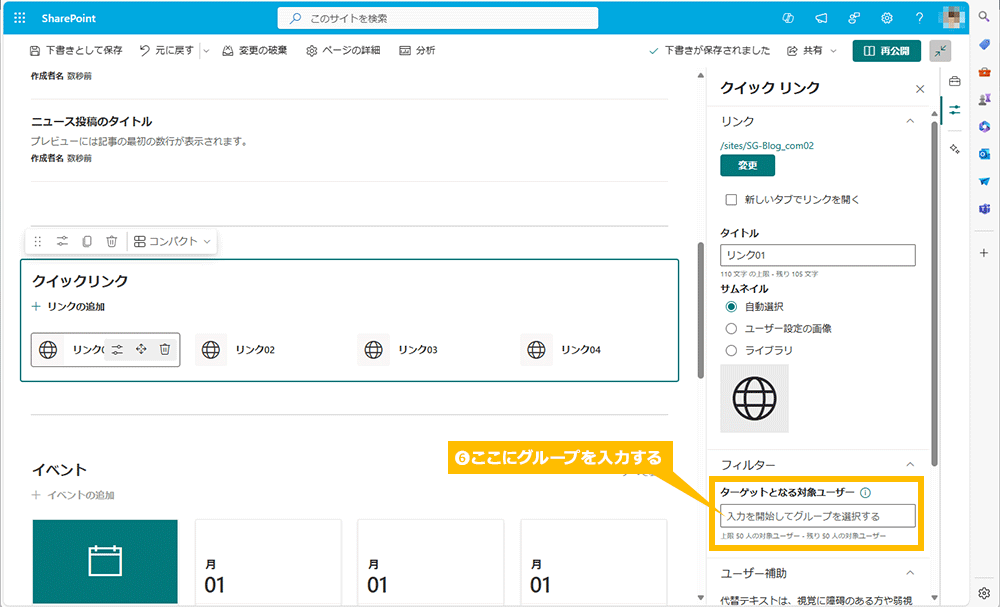Click the collapse panel arrows icon
Image resolution: width=1000 pixels, height=607 pixels.
(940, 51)
